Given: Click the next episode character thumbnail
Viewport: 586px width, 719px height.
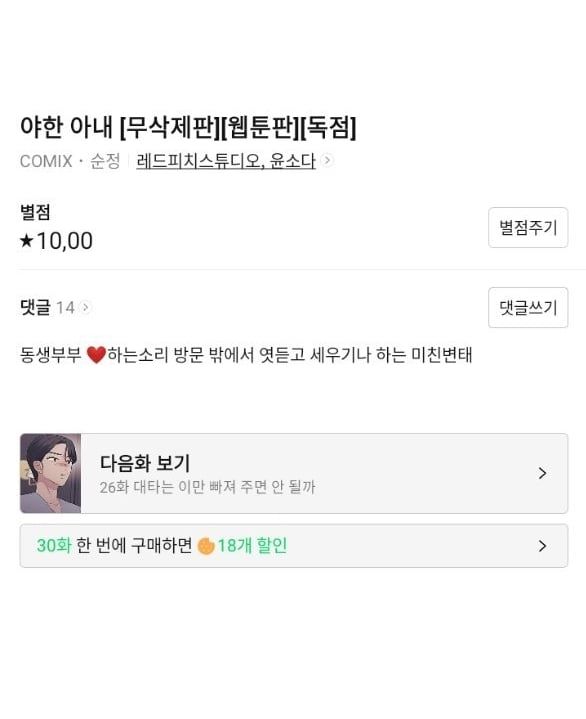Looking at the screenshot, I should click(x=50, y=473).
